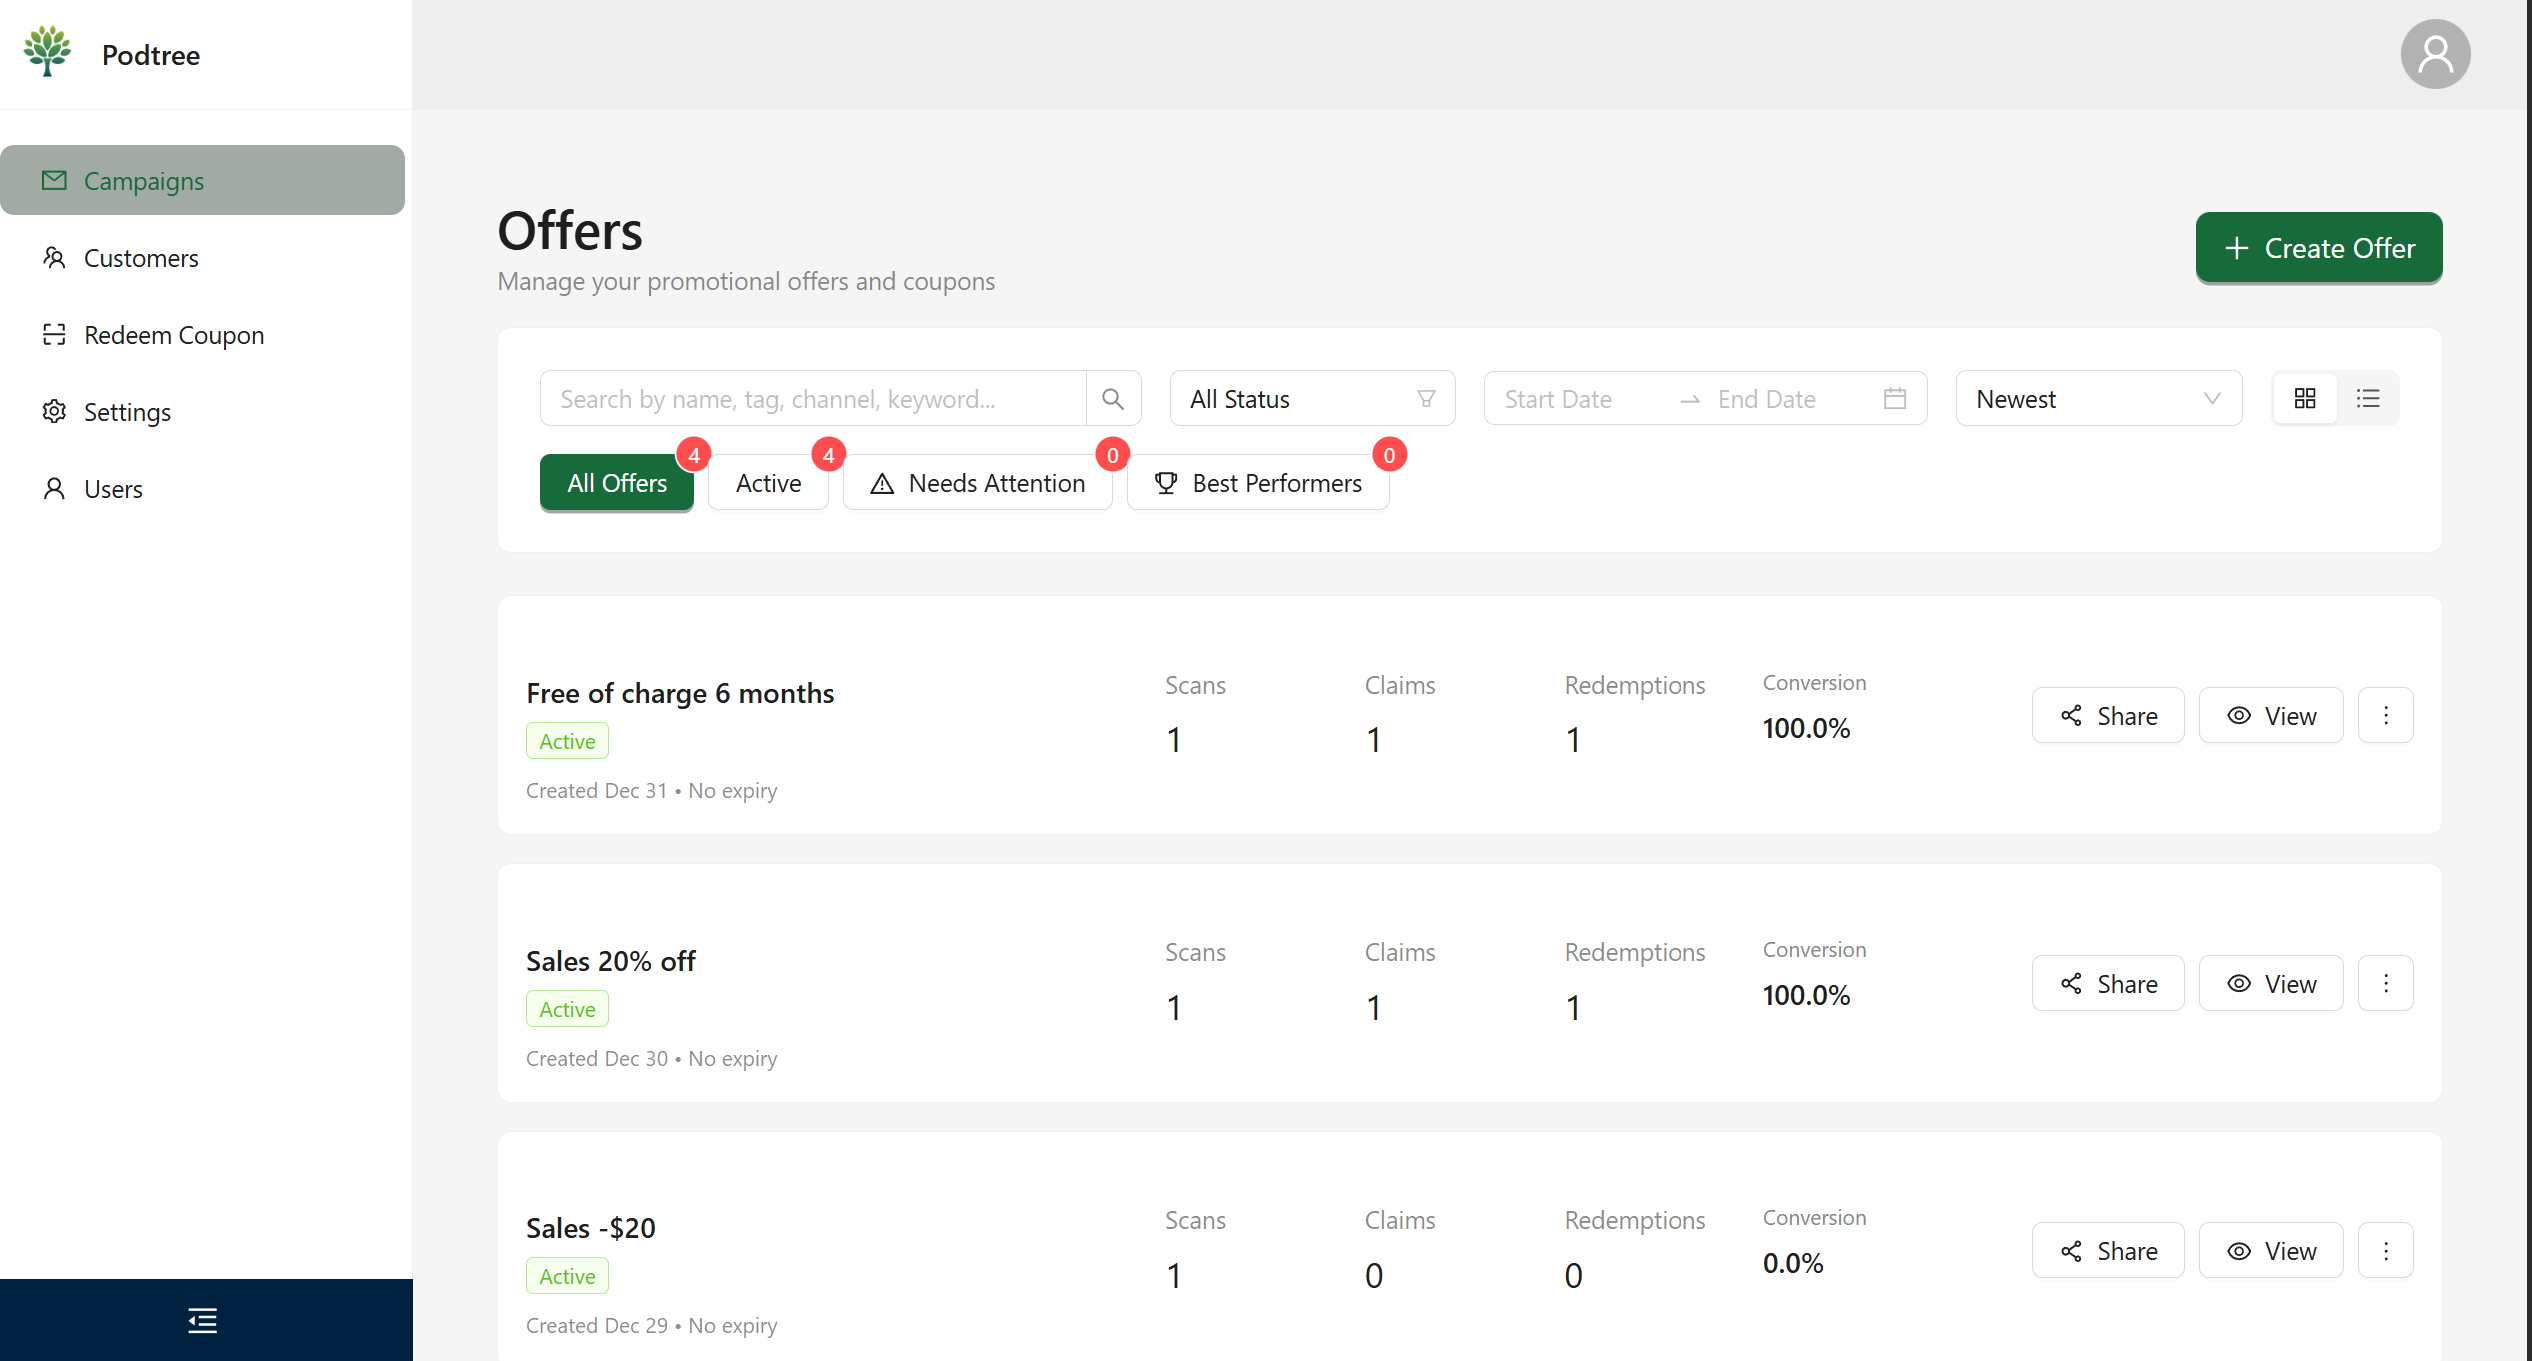Switch to list view layout
The width and height of the screenshot is (2532, 1361).
pyautogui.click(x=2368, y=399)
